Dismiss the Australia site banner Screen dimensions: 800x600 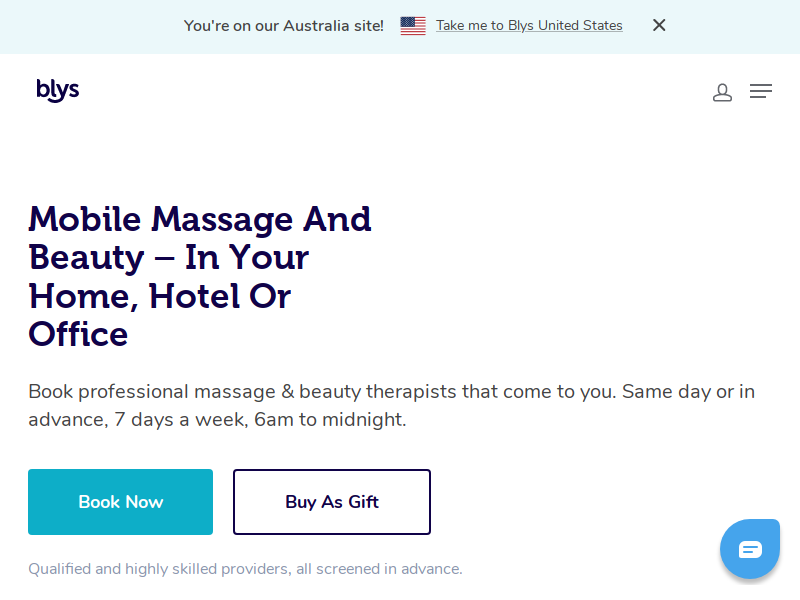point(659,25)
